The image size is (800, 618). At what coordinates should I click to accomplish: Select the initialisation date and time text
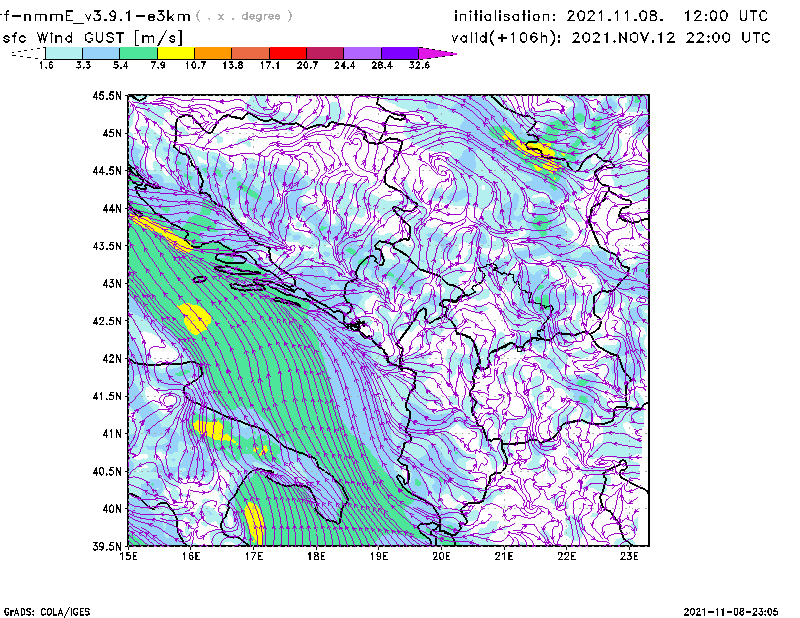[x=611, y=16]
